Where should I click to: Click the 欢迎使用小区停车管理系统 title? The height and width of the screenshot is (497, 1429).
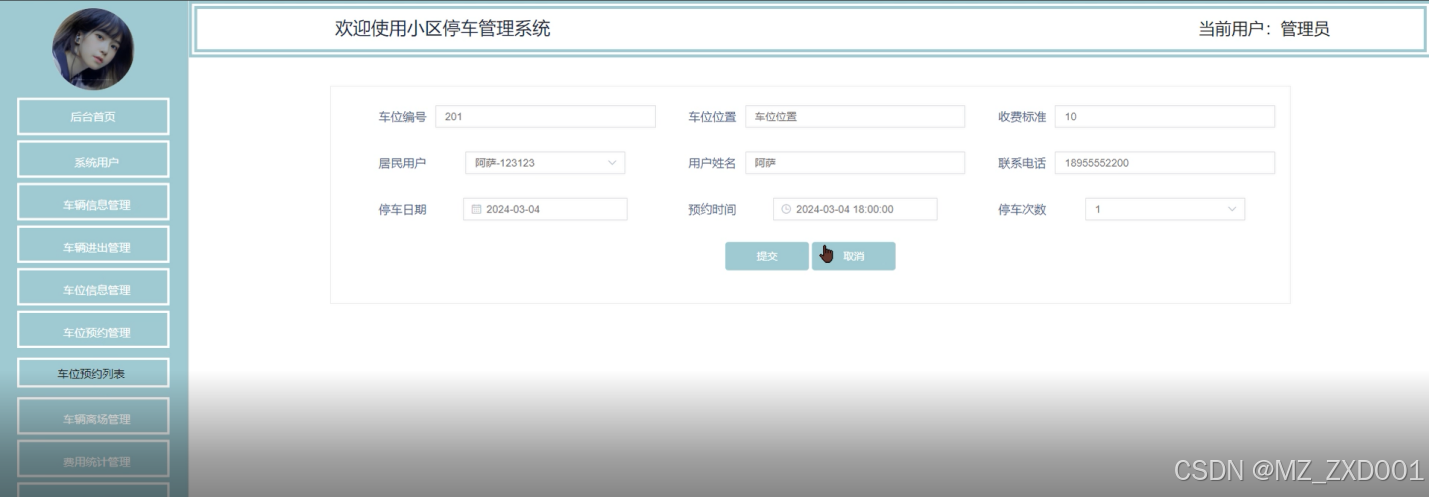[x=442, y=29]
